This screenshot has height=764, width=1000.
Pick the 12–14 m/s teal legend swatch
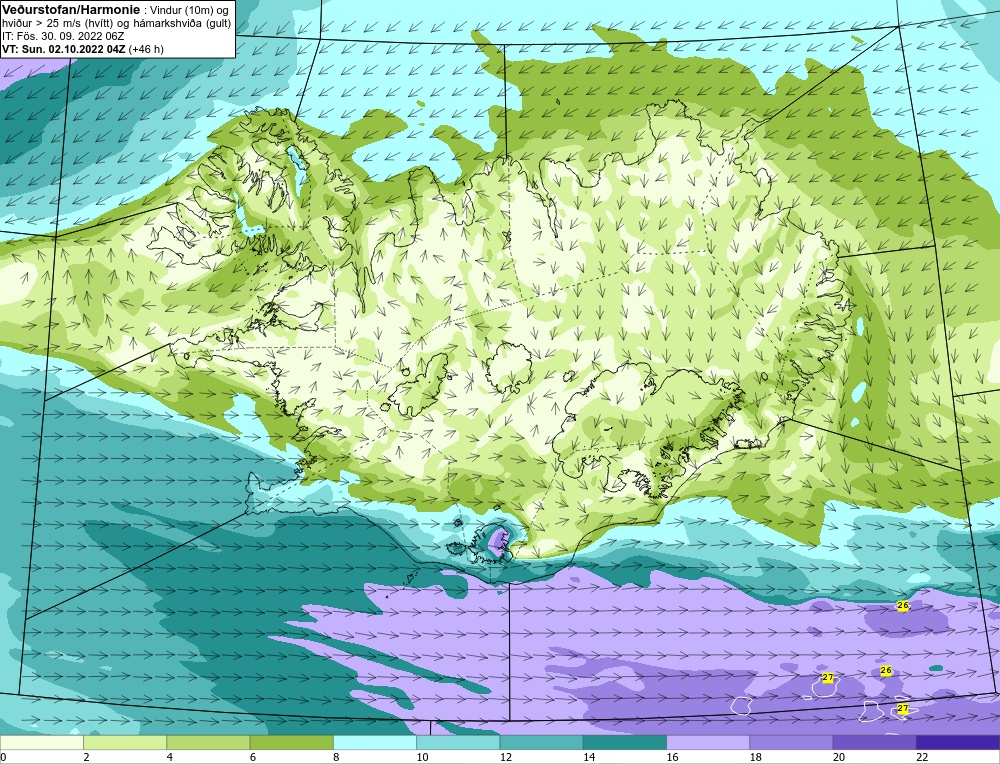541,742
